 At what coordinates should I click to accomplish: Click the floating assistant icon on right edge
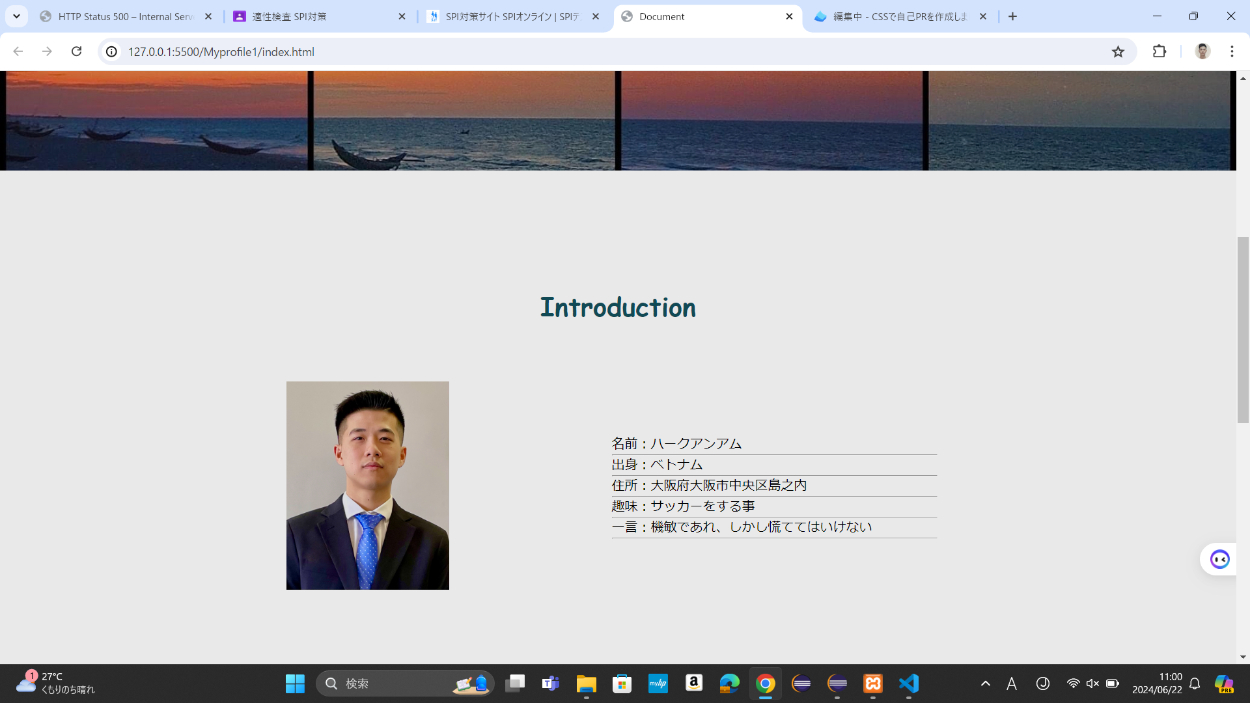[1219, 559]
